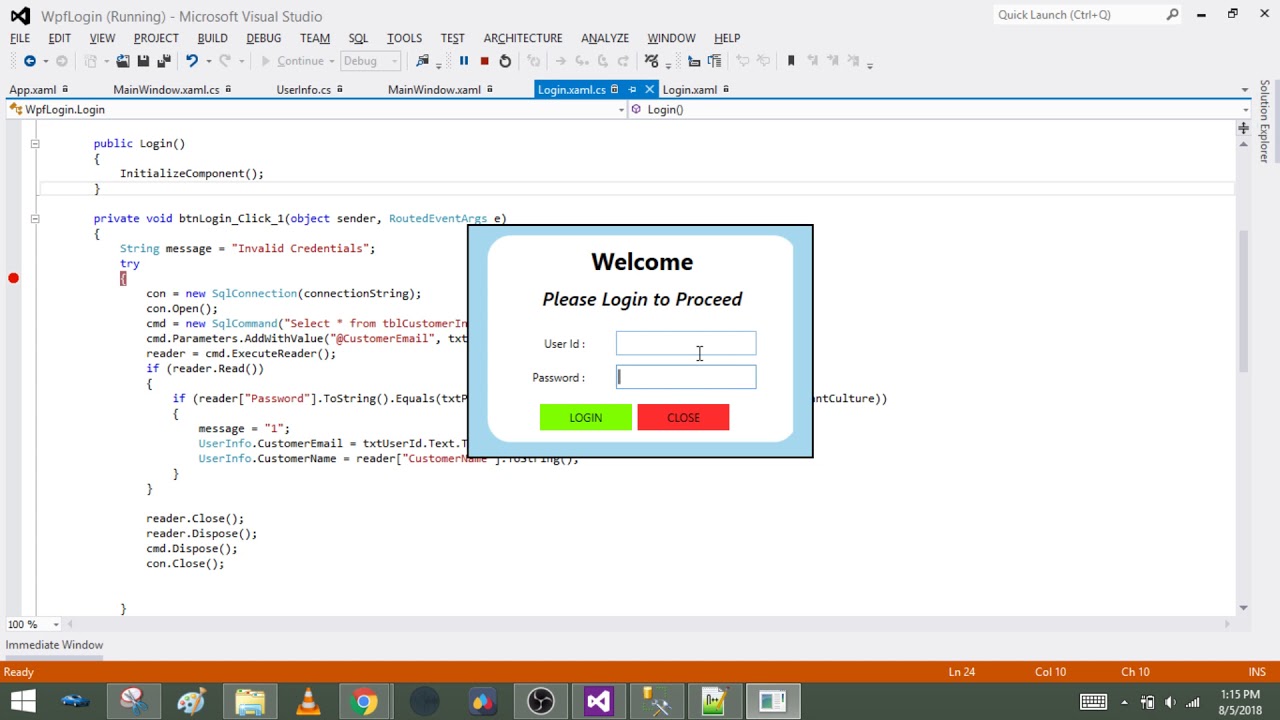Pin the Login.xaml.cs tab
This screenshot has width=1280, height=720.
click(632, 89)
